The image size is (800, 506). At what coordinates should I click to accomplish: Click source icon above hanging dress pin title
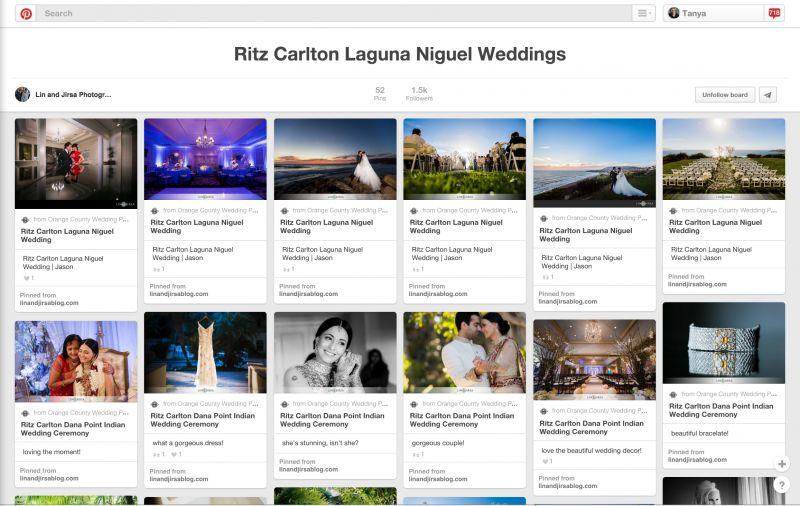(155, 404)
